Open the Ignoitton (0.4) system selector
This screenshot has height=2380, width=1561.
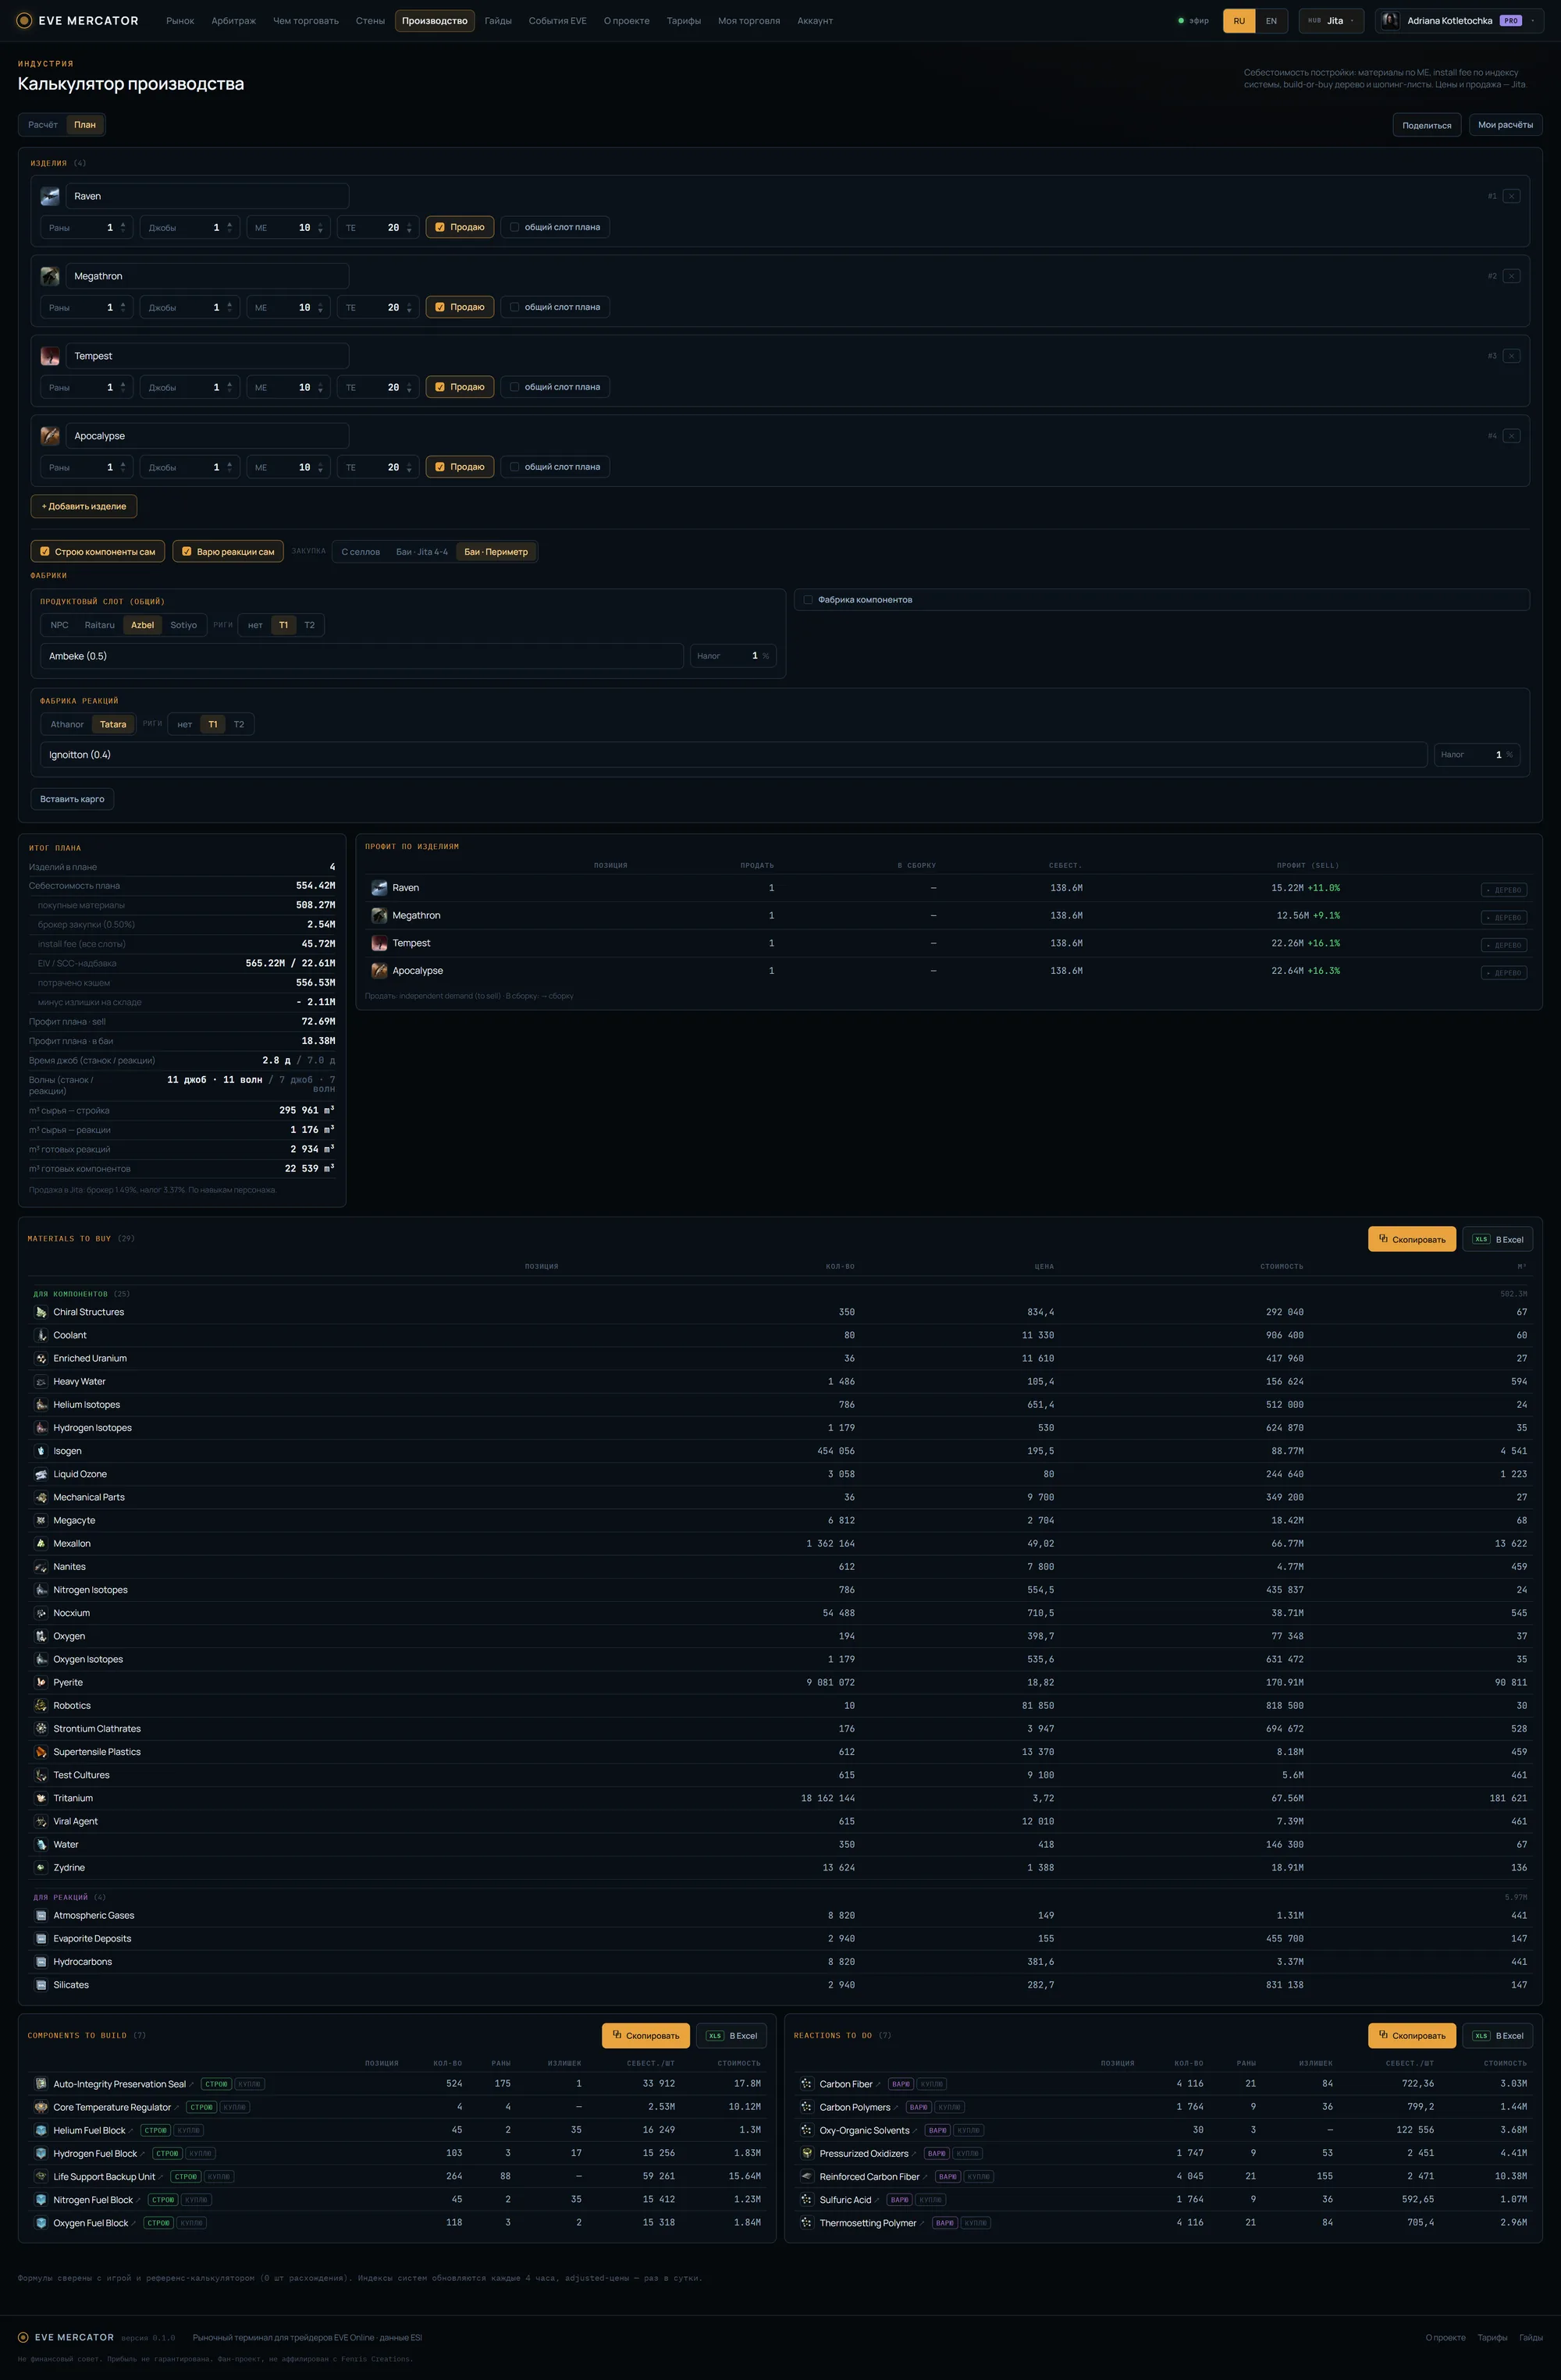(x=733, y=755)
